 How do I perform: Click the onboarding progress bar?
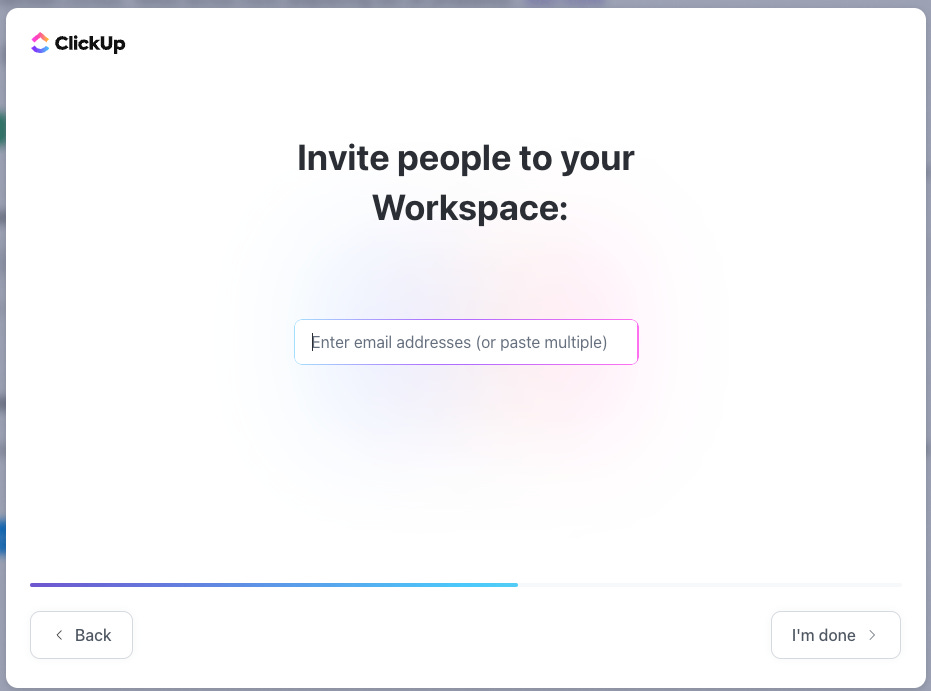[x=466, y=585]
